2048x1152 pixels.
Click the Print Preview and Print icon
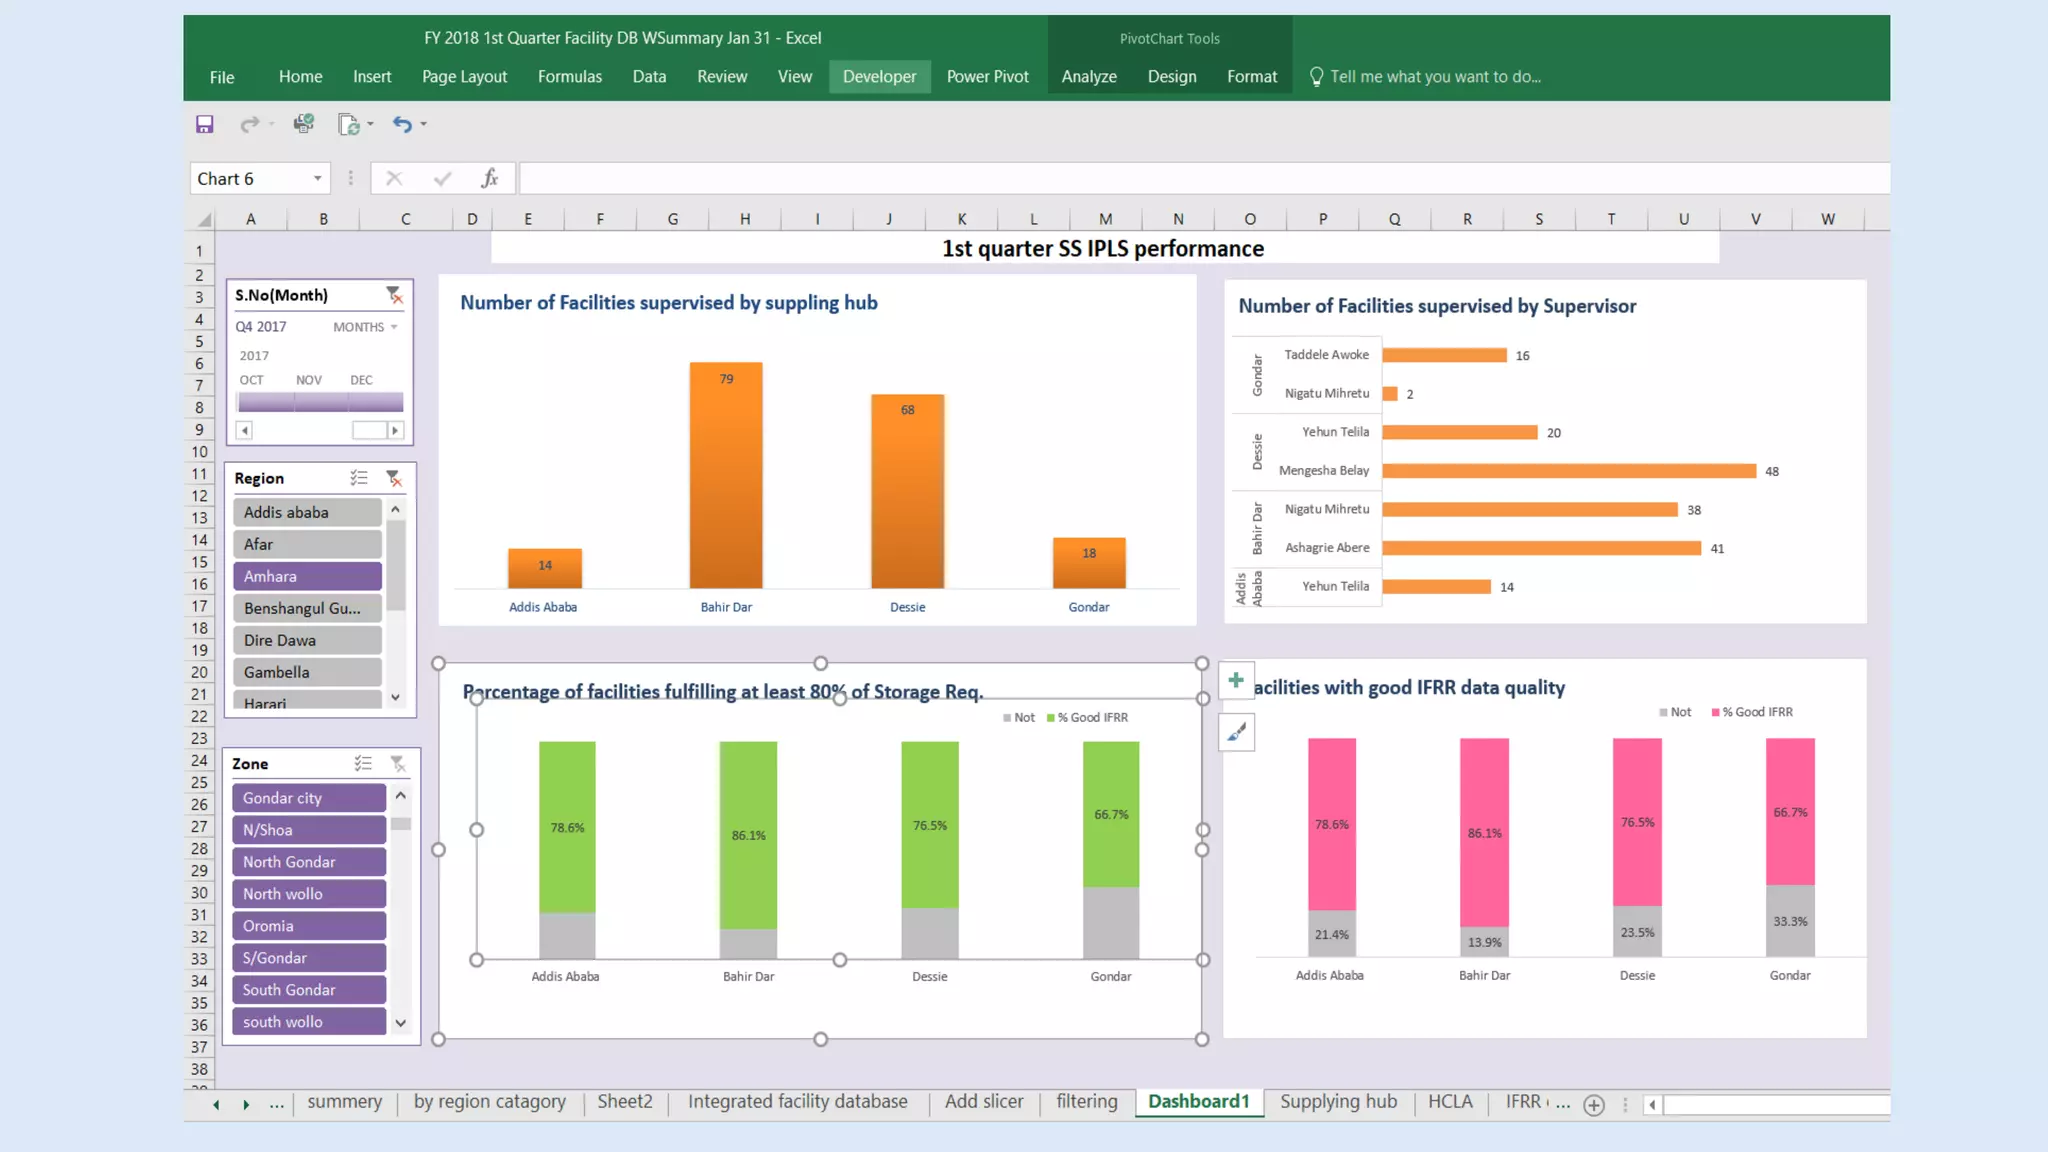(303, 124)
